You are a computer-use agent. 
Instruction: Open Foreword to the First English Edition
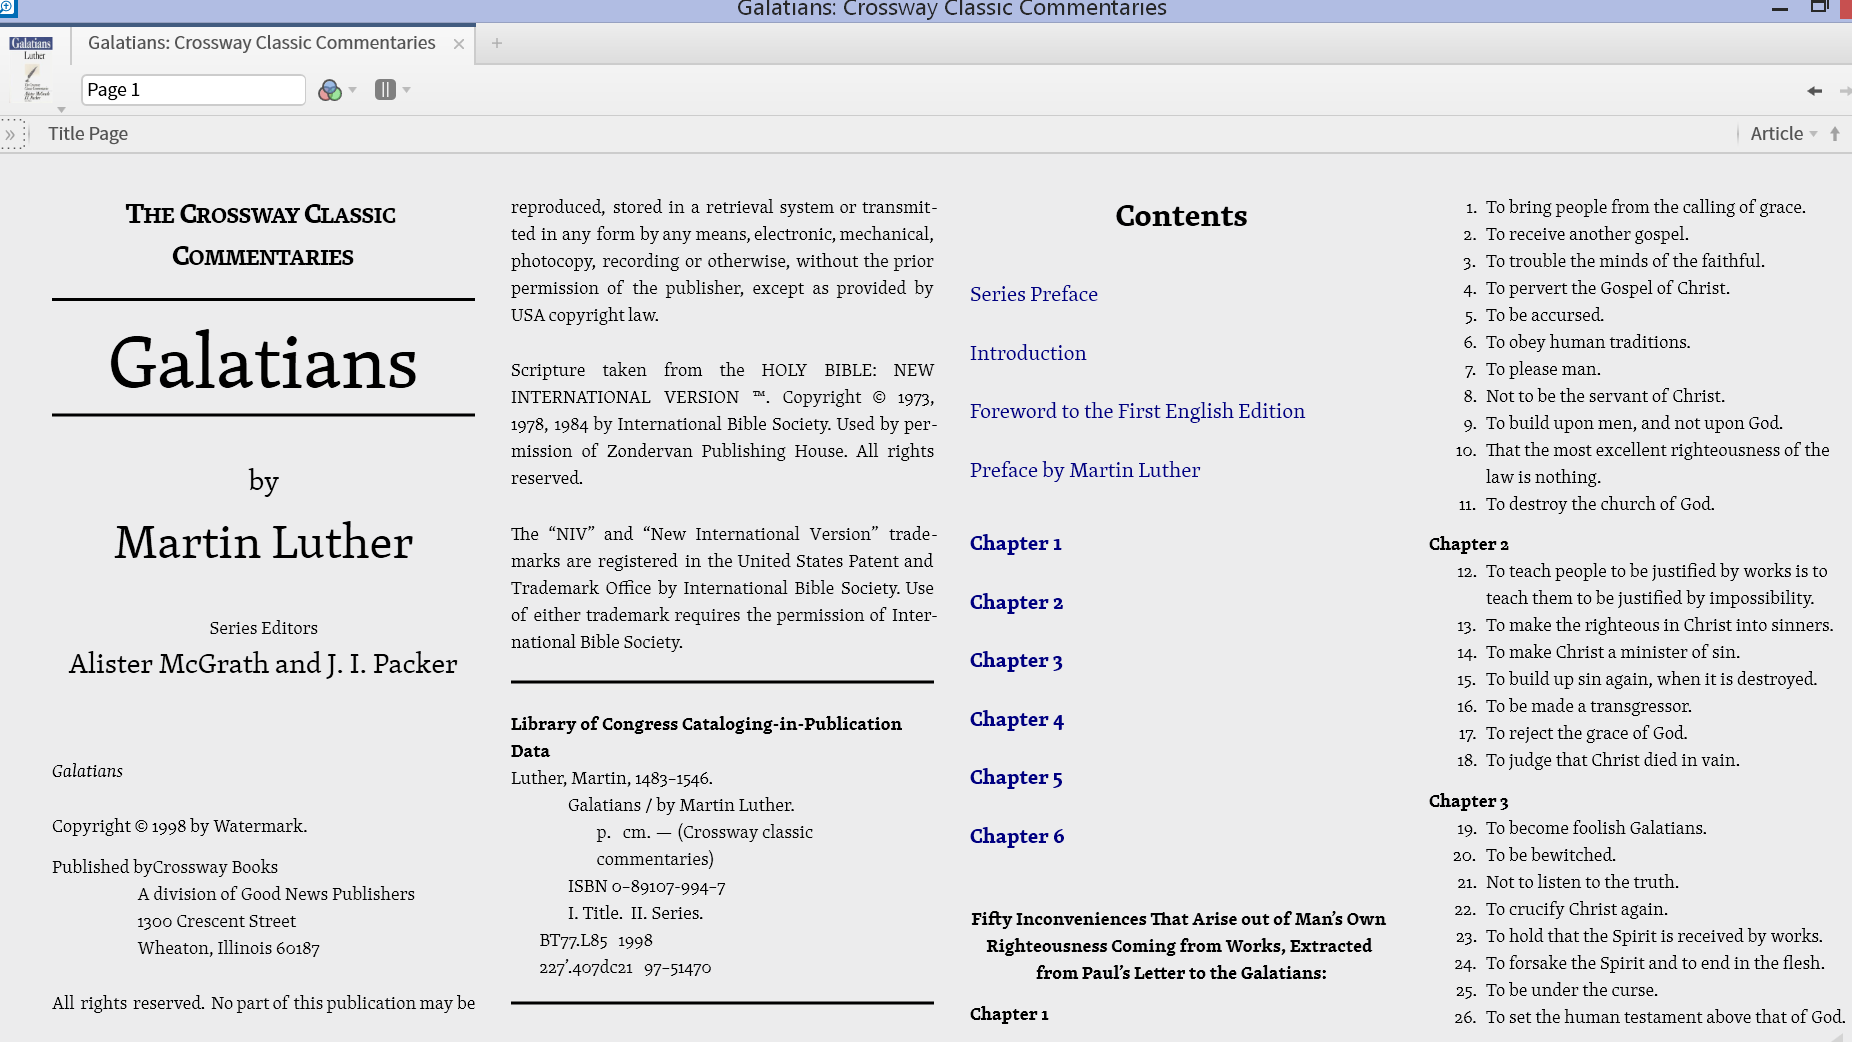click(x=1137, y=411)
